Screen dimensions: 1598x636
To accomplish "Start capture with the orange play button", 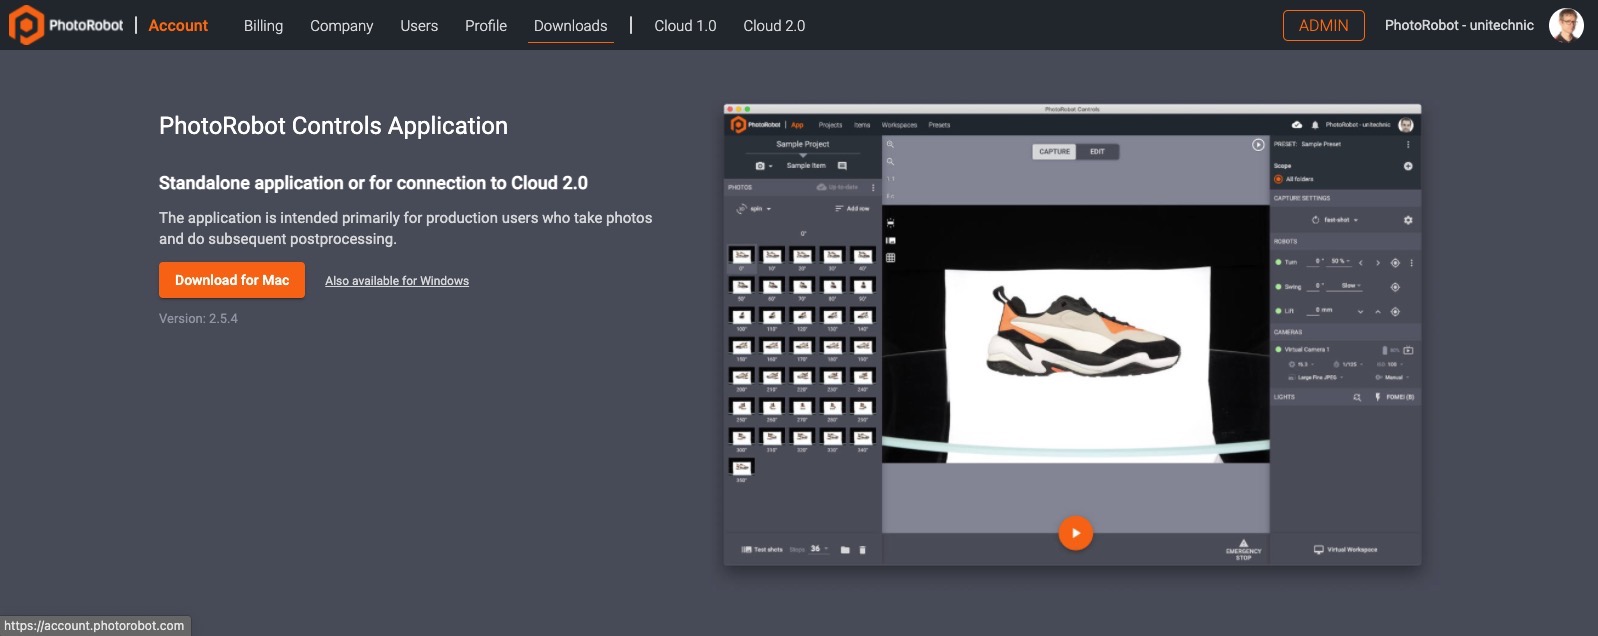I will pyautogui.click(x=1075, y=533).
